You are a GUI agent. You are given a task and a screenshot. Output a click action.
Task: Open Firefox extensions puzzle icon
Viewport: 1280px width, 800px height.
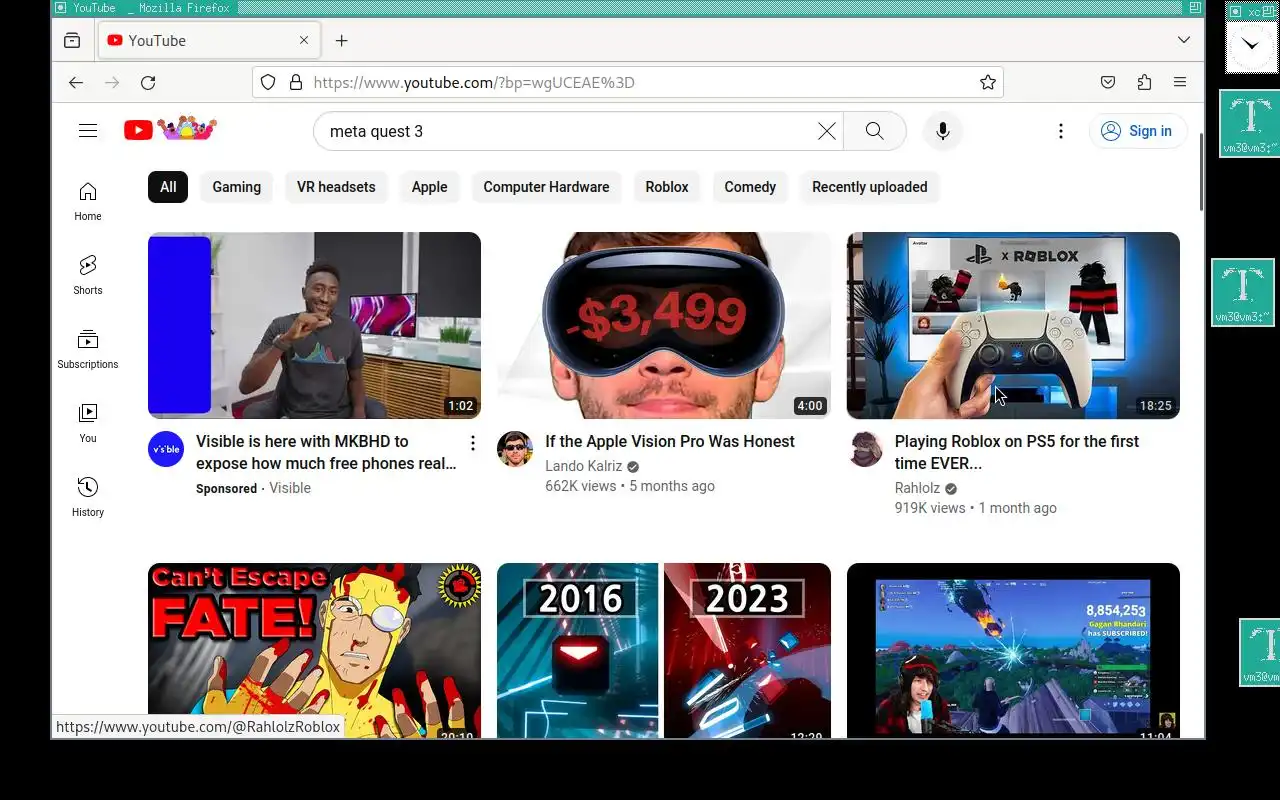[x=1144, y=83]
